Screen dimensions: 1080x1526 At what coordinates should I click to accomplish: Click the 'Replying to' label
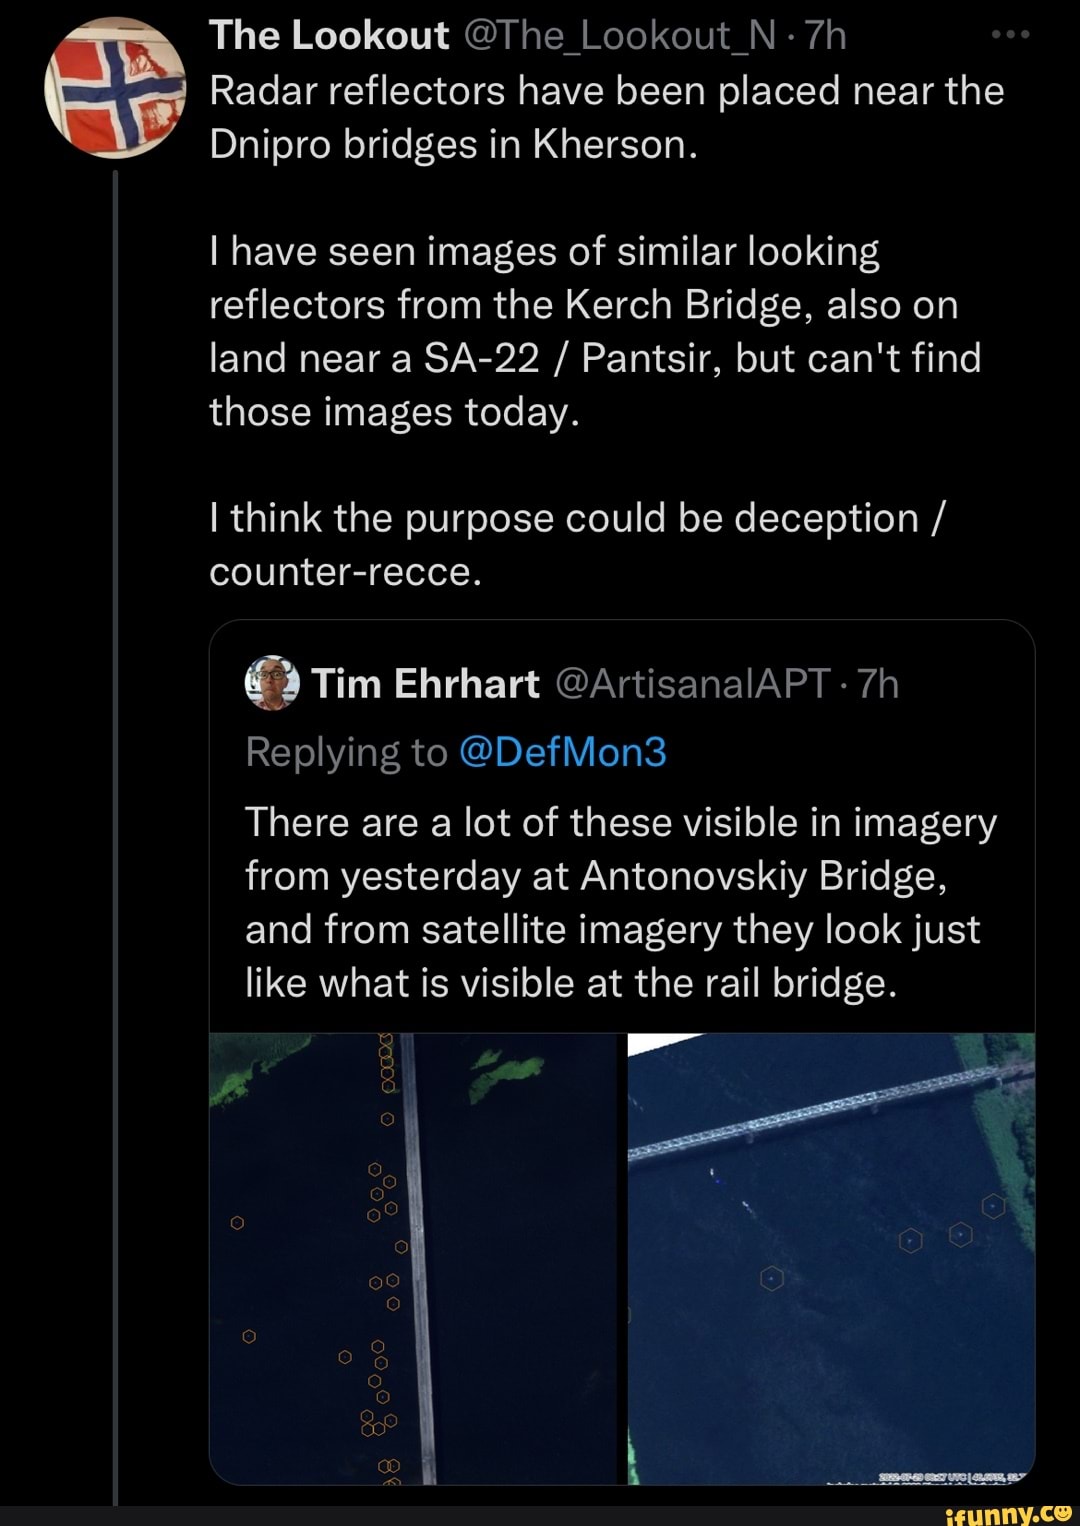[345, 752]
